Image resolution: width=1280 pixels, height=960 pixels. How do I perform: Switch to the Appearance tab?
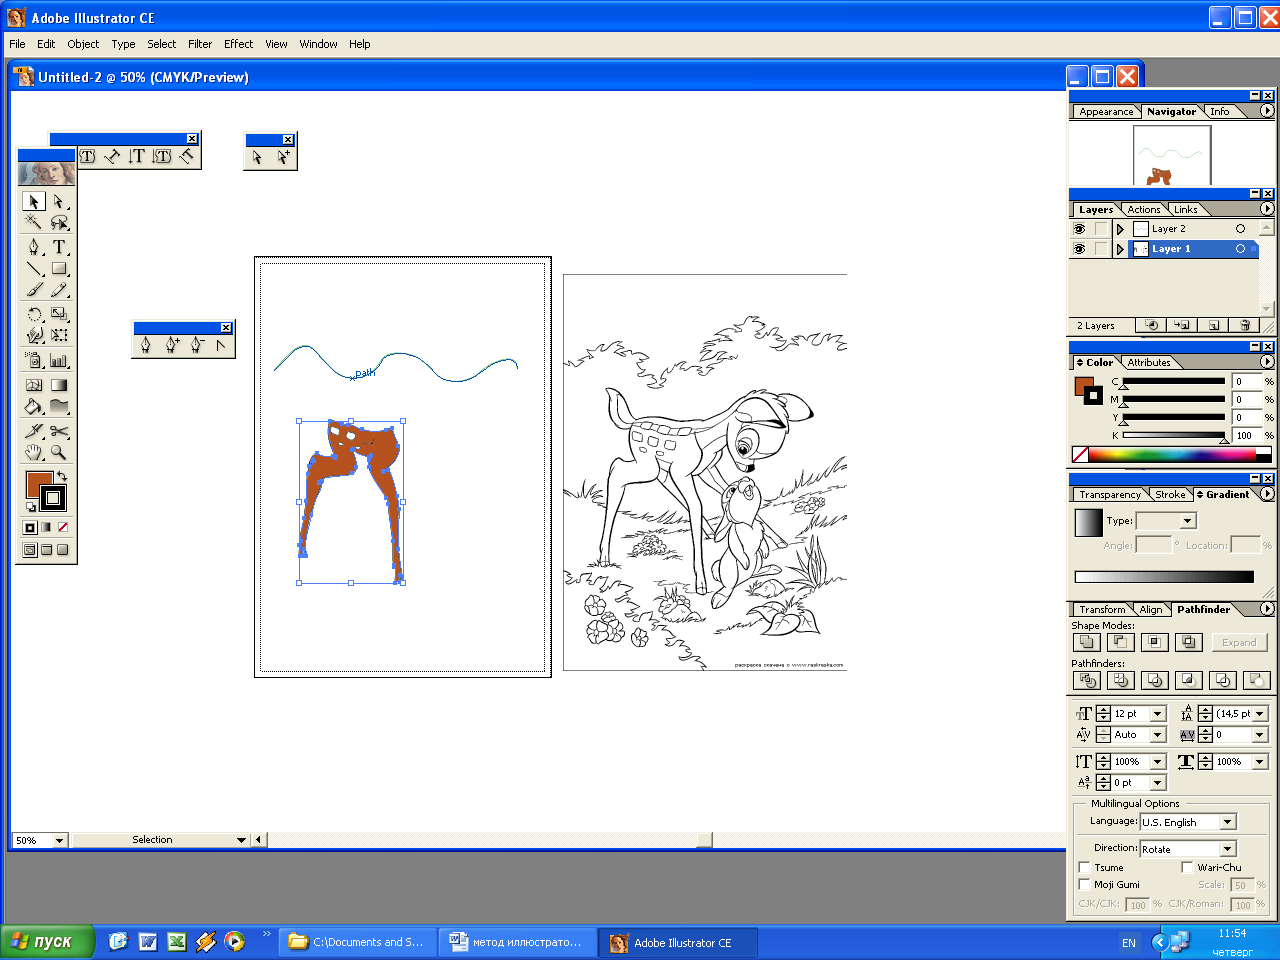(x=1106, y=112)
